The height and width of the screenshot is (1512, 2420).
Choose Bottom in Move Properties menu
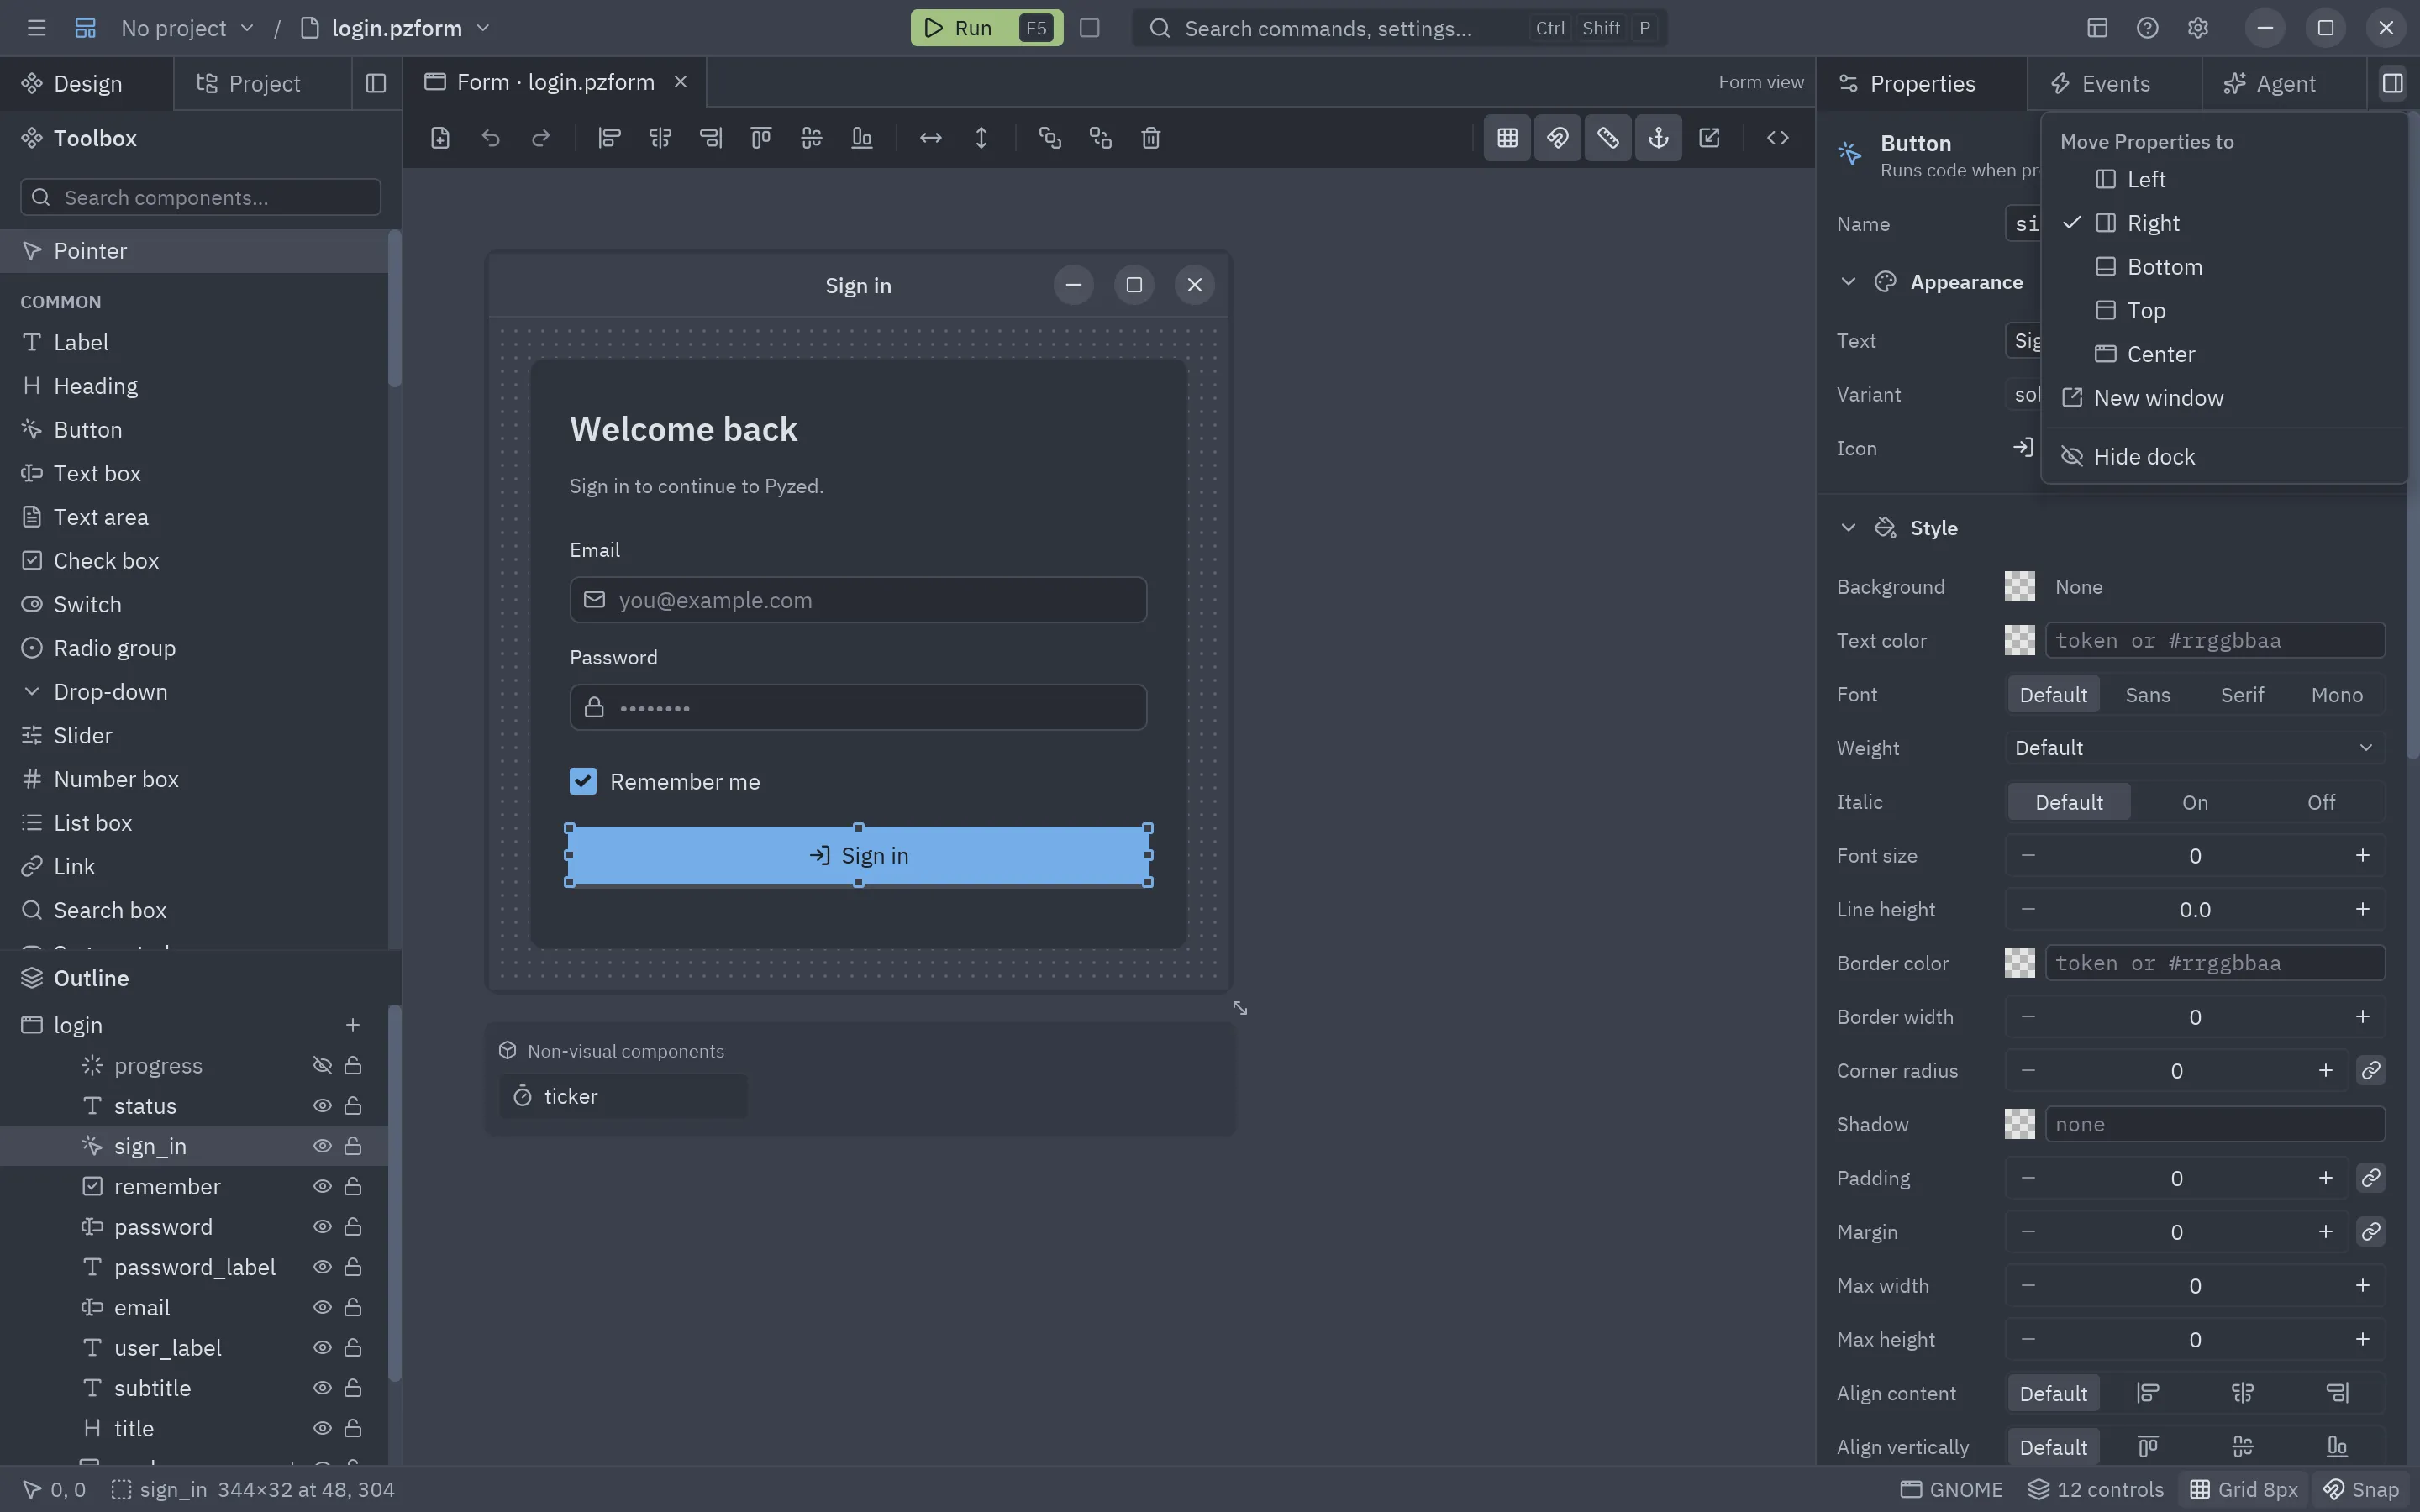coord(2223,267)
